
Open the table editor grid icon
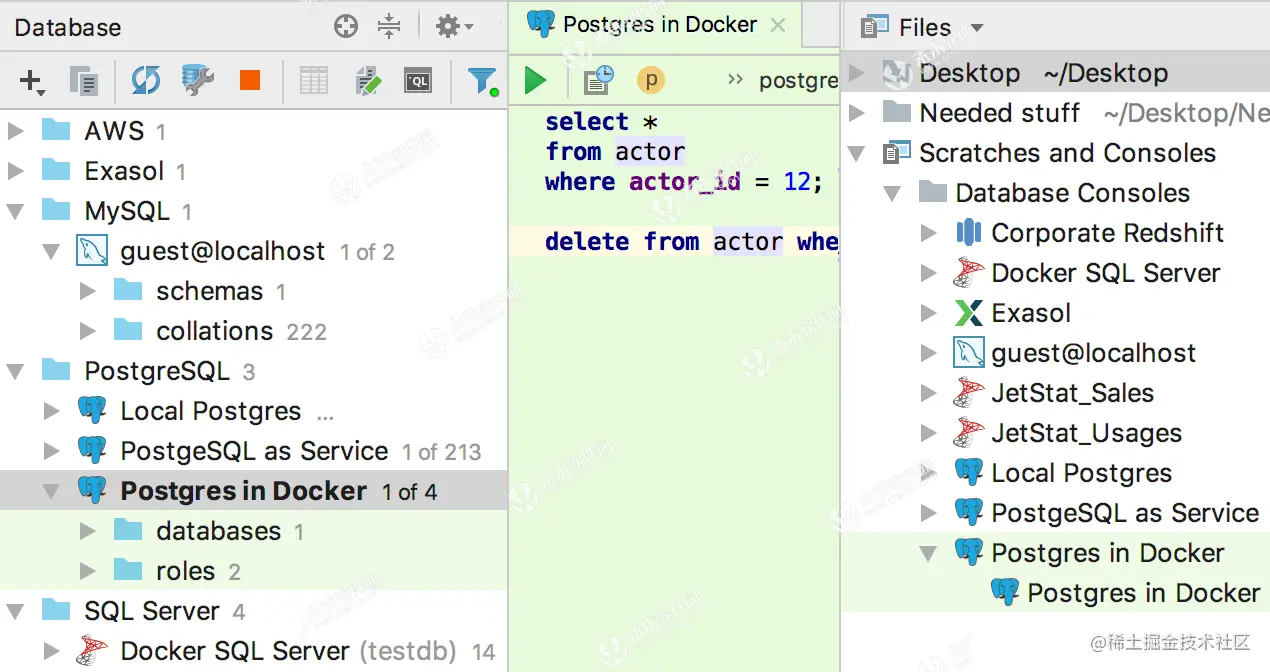point(314,81)
